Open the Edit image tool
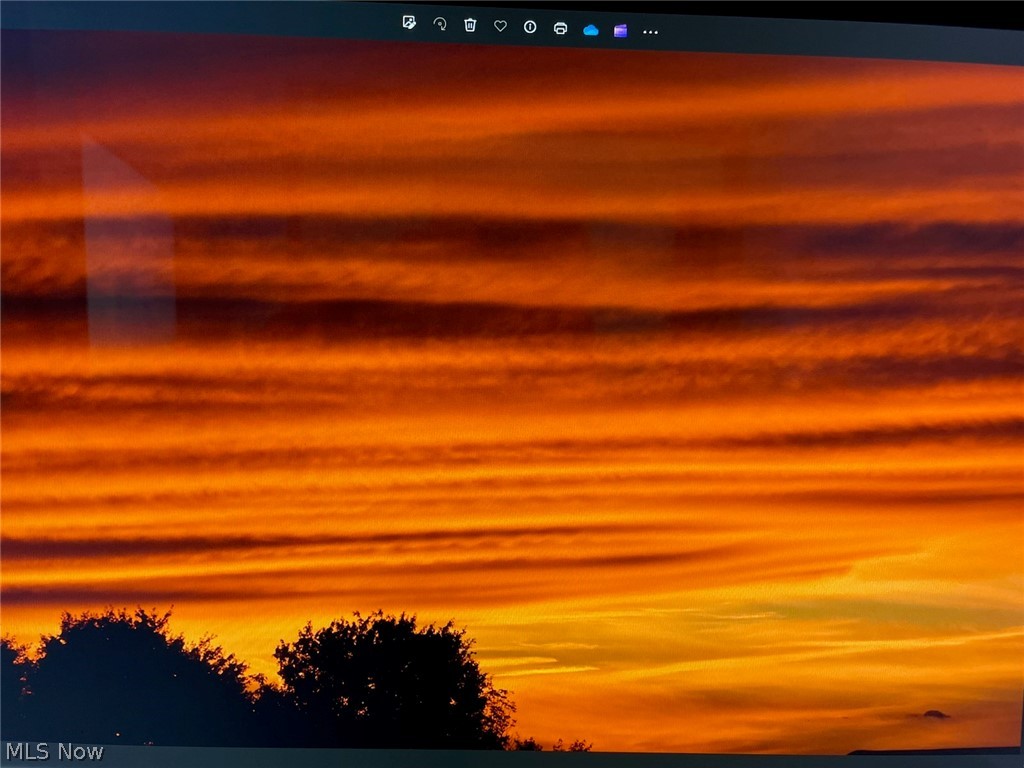Screen dimensions: 1024x768 pyautogui.click(x=409, y=23)
